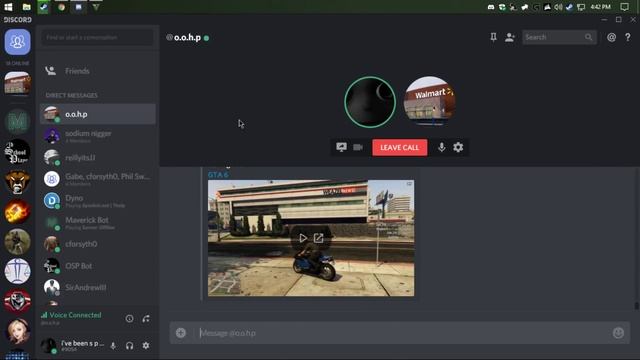Toggle deafen headphones in user panel
The height and width of the screenshot is (360, 640).
coord(129,346)
